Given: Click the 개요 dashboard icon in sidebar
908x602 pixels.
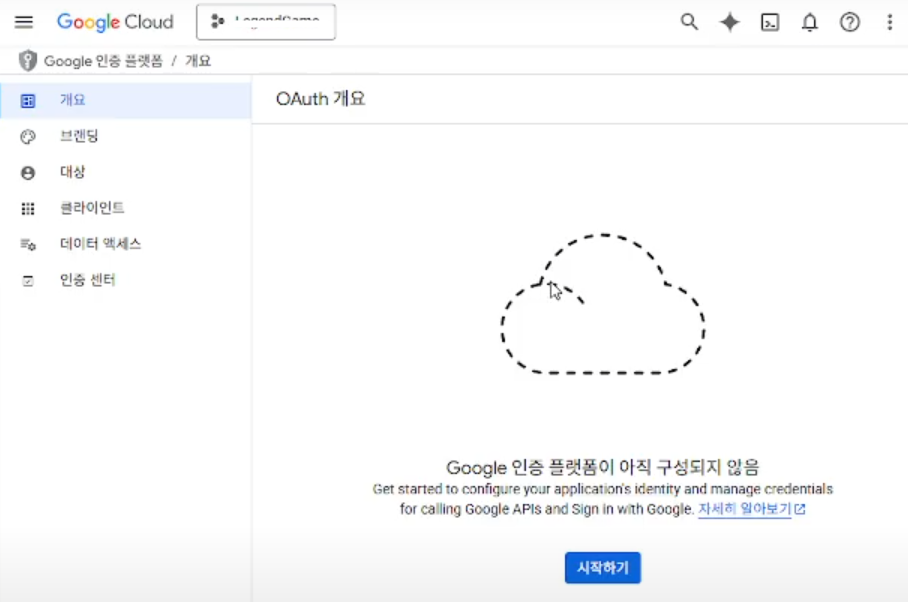Looking at the screenshot, I should [x=28, y=101].
